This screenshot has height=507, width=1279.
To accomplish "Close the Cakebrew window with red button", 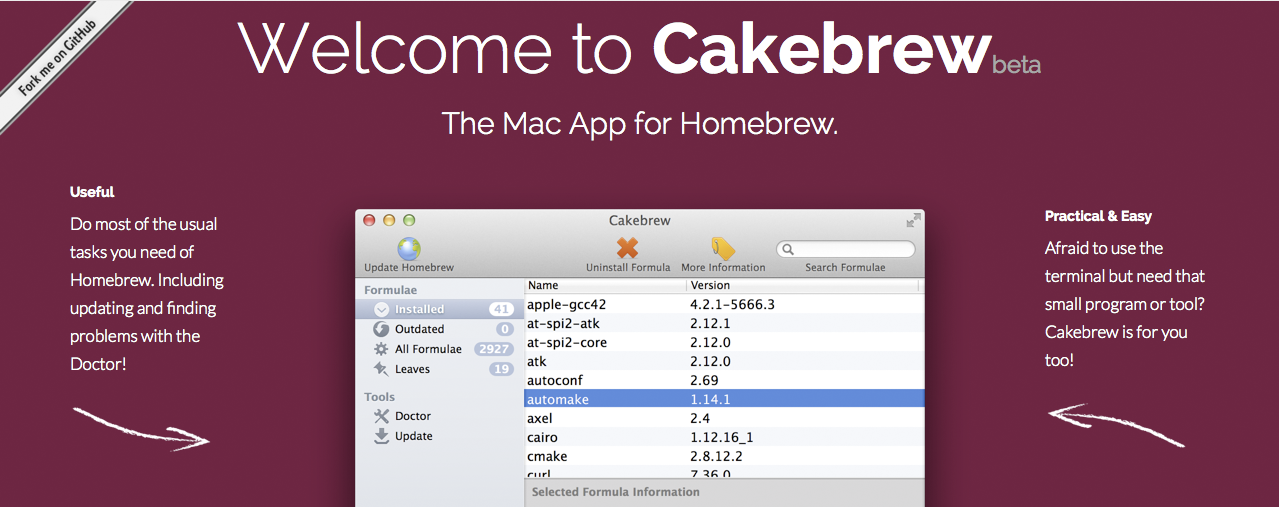I will point(369,220).
